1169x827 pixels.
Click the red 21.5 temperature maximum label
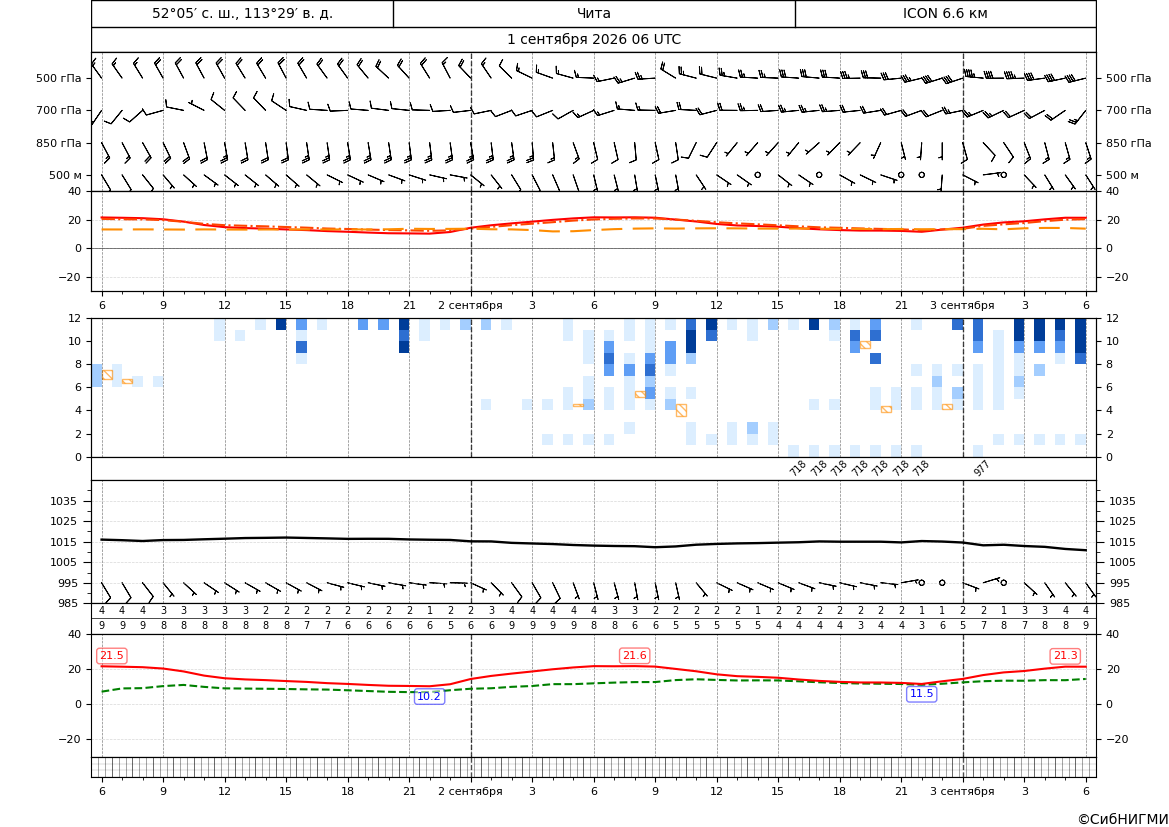[x=112, y=655]
